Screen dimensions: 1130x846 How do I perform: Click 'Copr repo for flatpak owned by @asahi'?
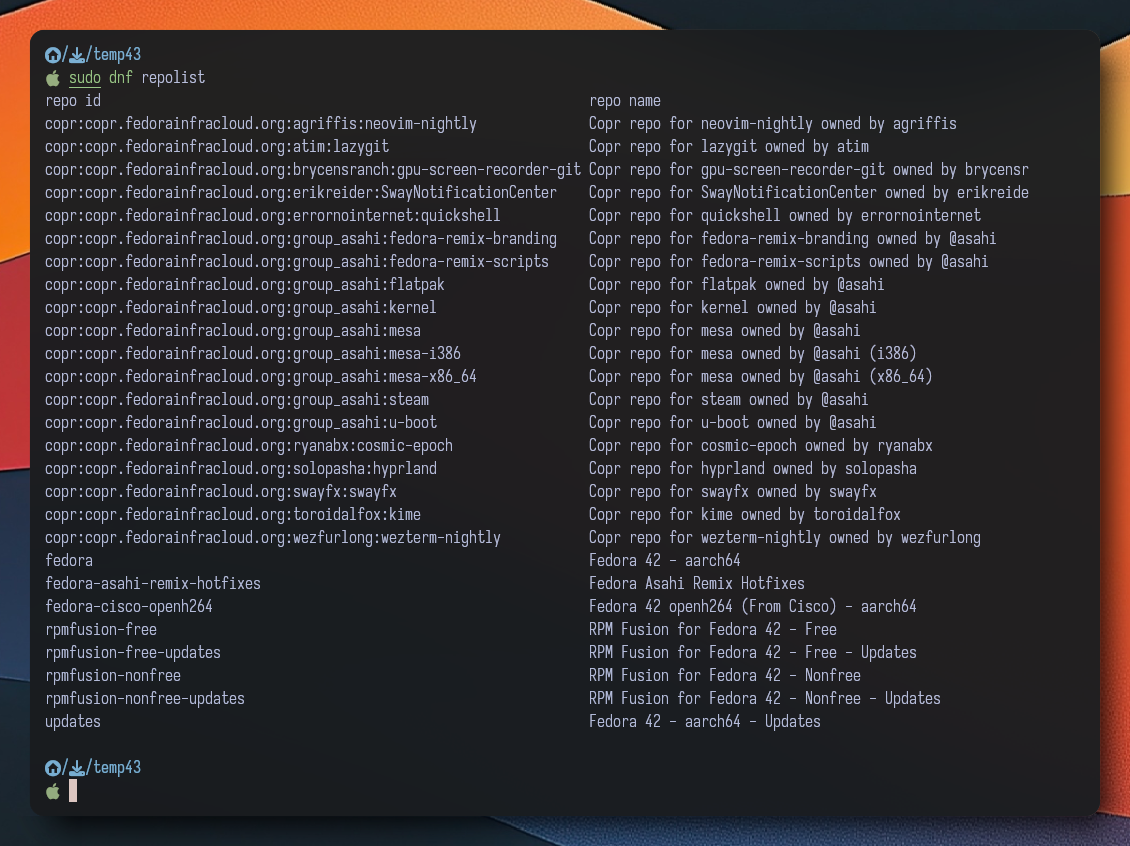click(737, 285)
